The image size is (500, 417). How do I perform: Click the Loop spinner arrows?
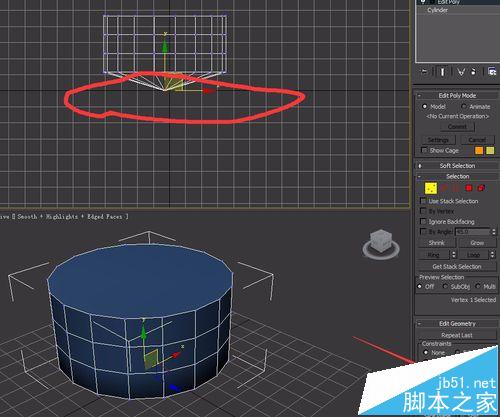pyautogui.click(x=493, y=255)
